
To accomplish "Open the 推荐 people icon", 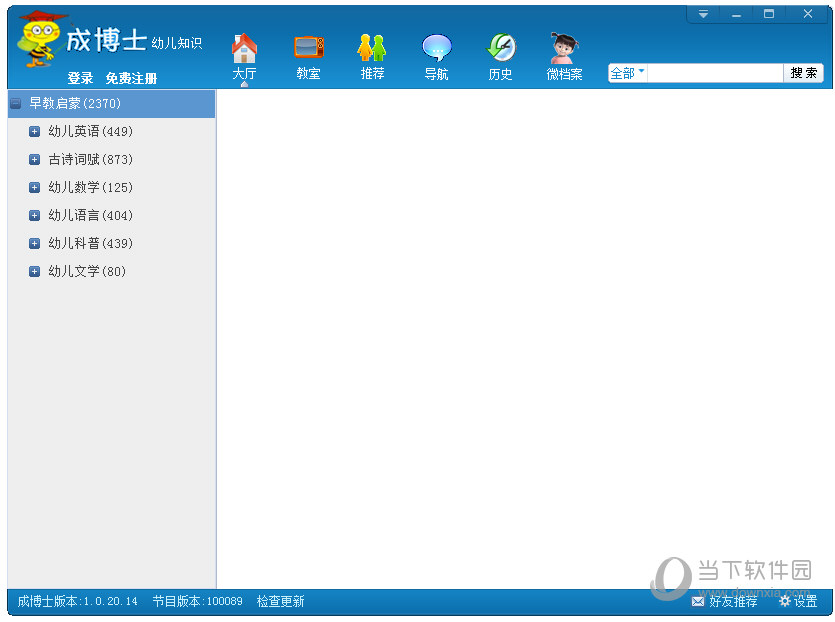I will (x=372, y=48).
